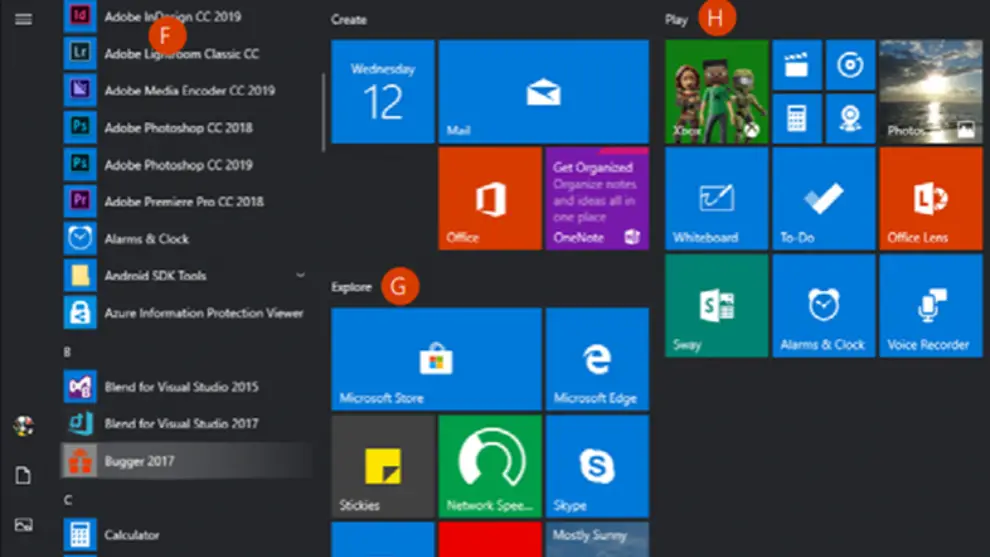
Task: Open Alarms & Clock icon in app list
Action: (80, 238)
